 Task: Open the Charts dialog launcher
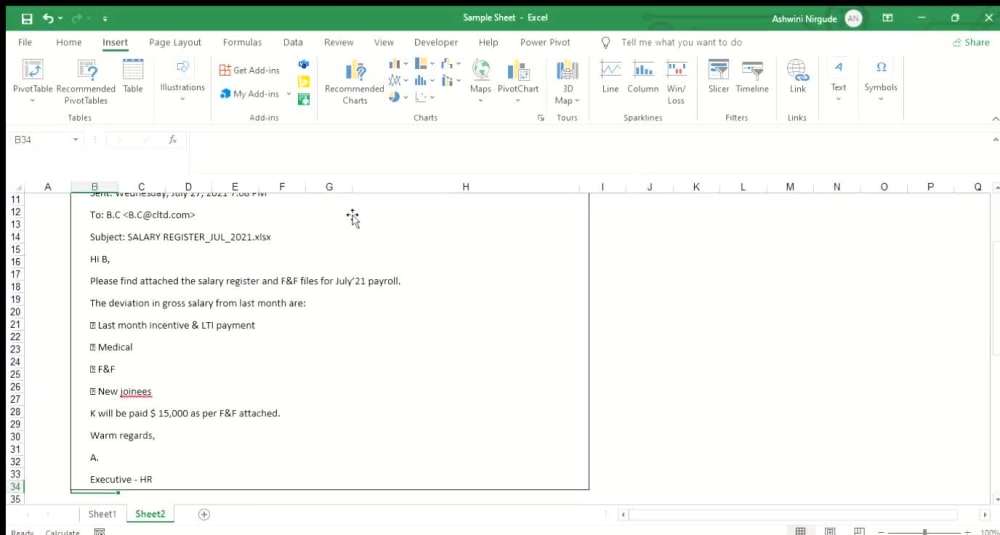coord(540,118)
